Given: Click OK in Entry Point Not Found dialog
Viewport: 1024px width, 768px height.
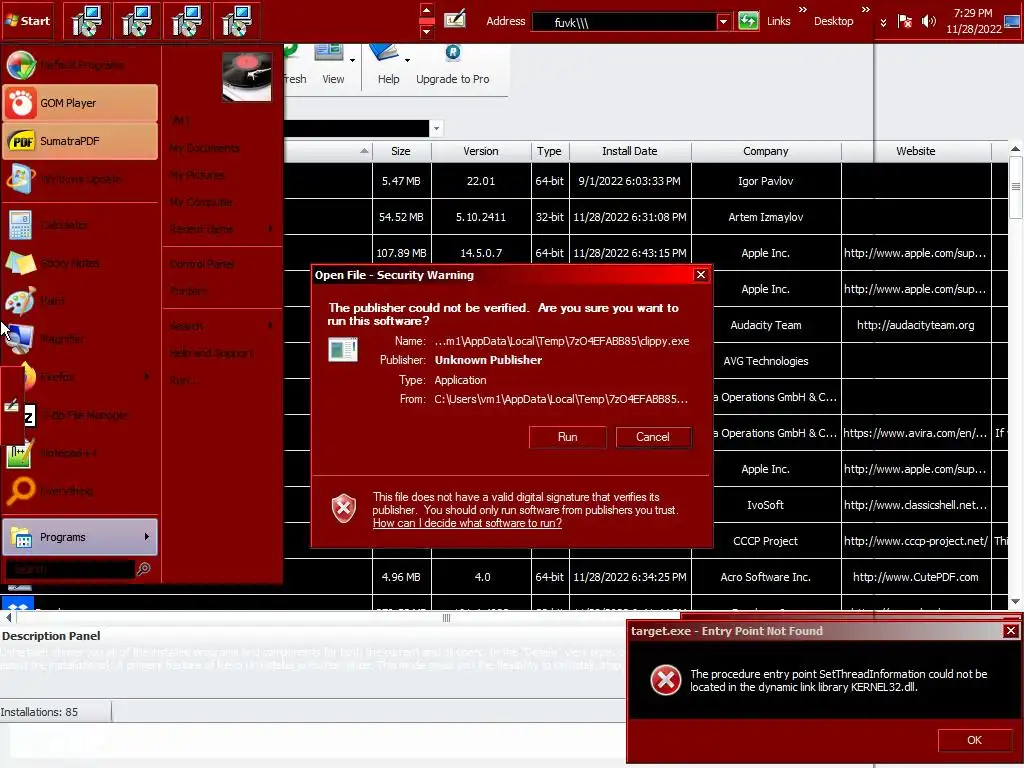Looking at the screenshot, I should pyautogui.click(x=974, y=740).
